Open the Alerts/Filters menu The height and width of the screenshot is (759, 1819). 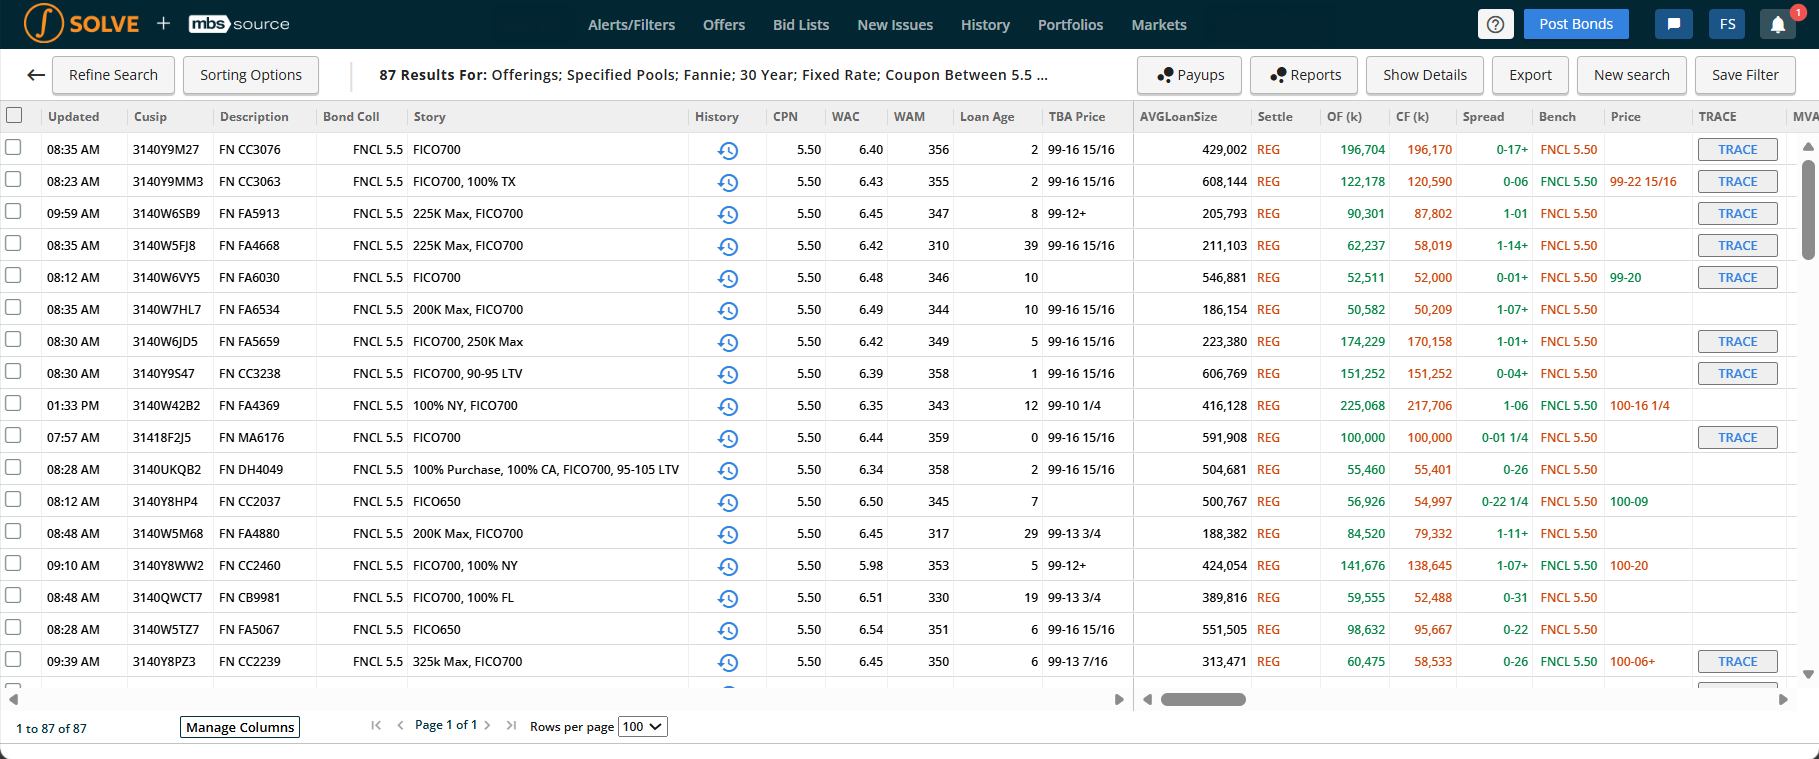(x=631, y=25)
